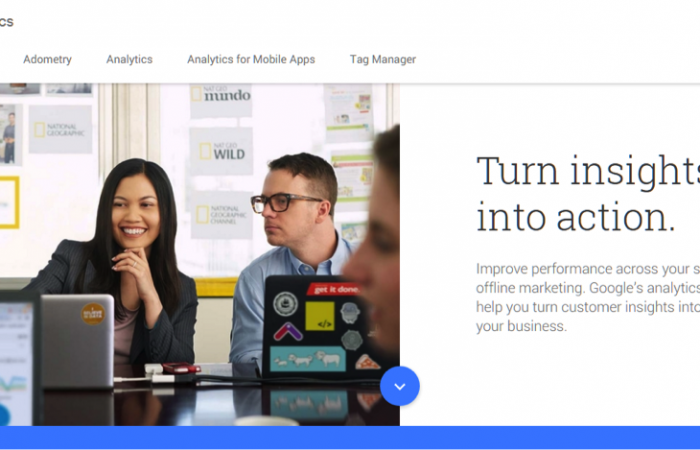Select Analytics for Mobile Apps tab
This screenshot has width=700, height=450.
[251, 59]
